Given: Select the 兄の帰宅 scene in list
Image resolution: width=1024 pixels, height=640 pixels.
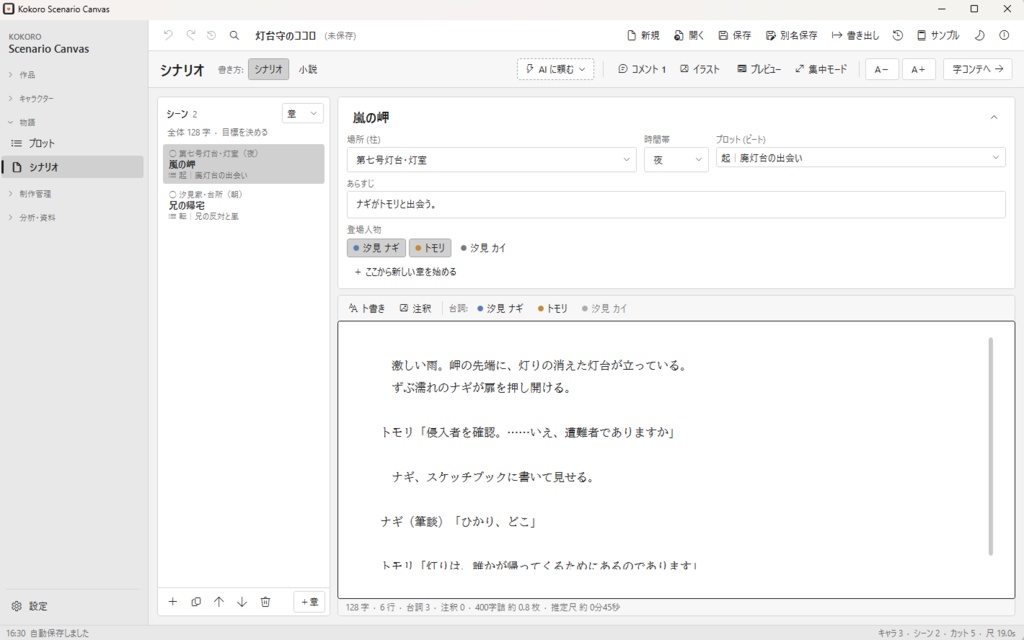Looking at the screenshot, I should 243,205.
